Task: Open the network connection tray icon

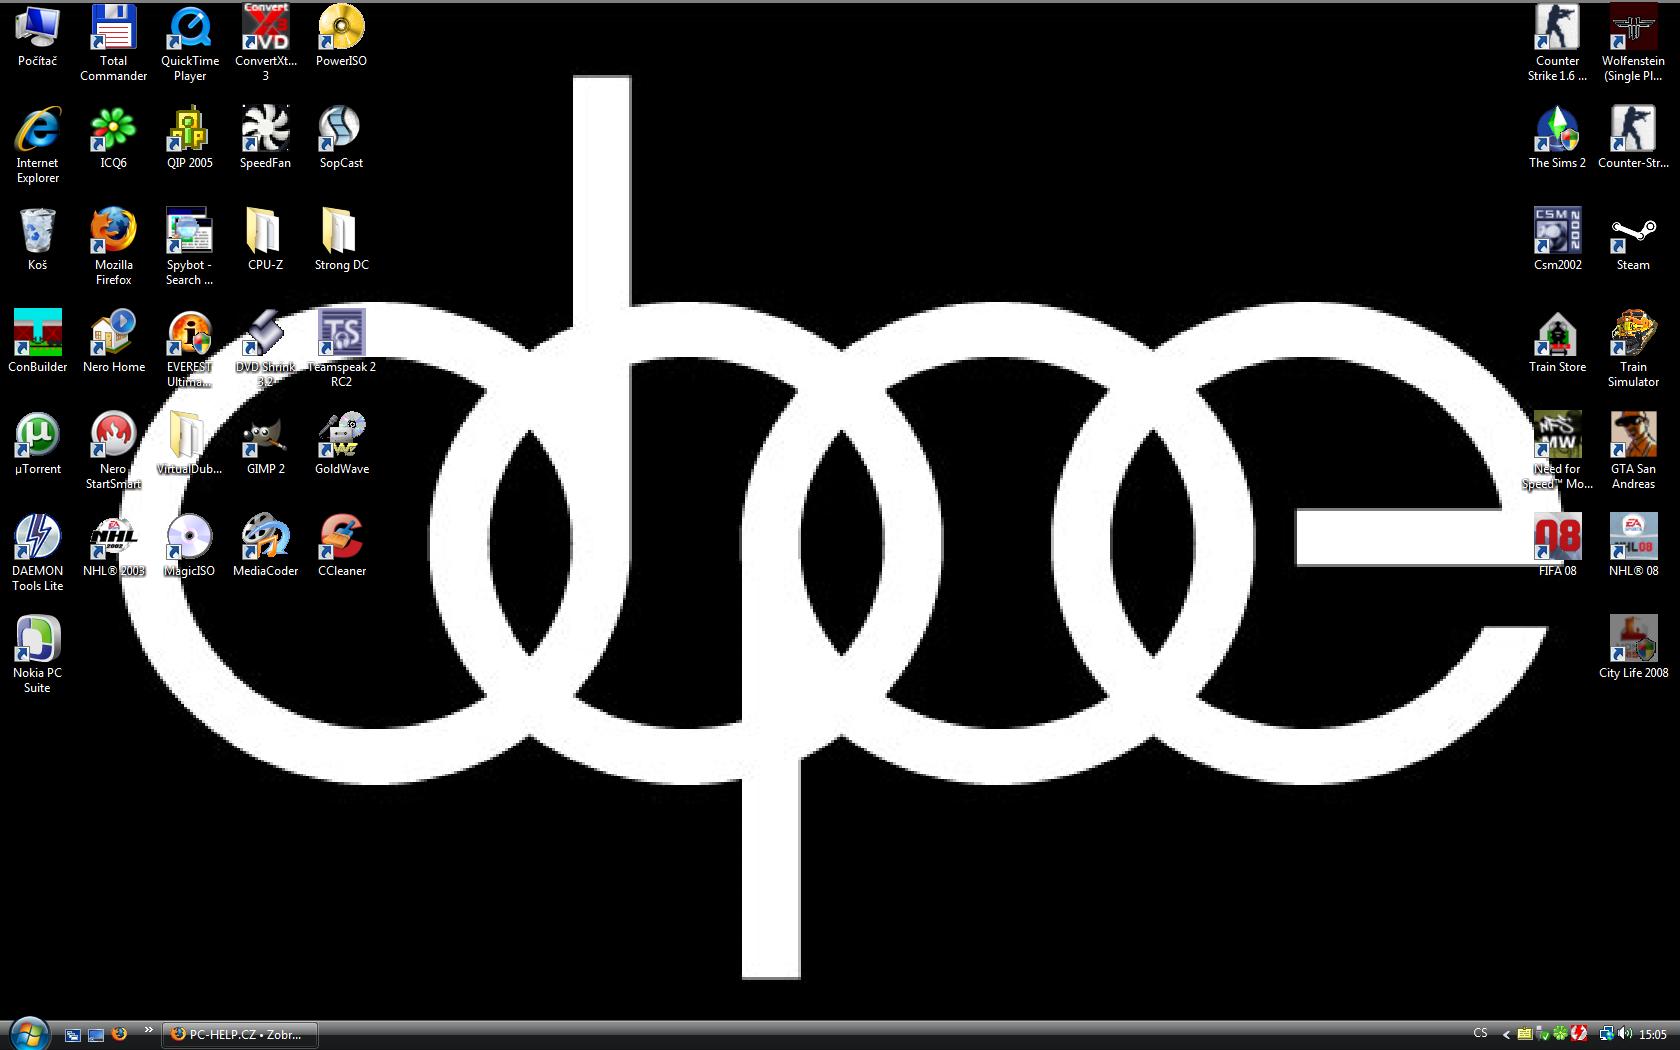Action: tap(1606, 1035)
